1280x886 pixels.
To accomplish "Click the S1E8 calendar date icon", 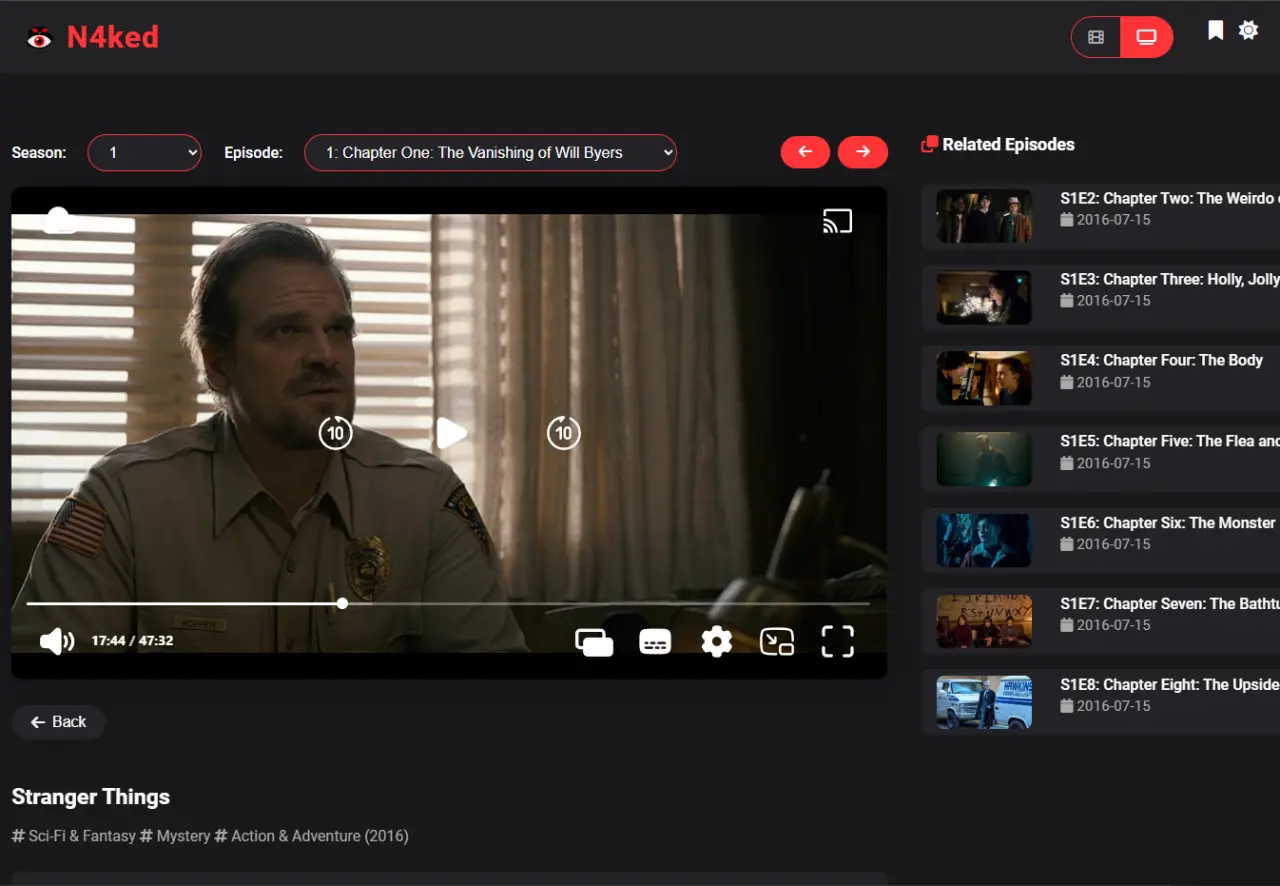I will point(1067,705).
